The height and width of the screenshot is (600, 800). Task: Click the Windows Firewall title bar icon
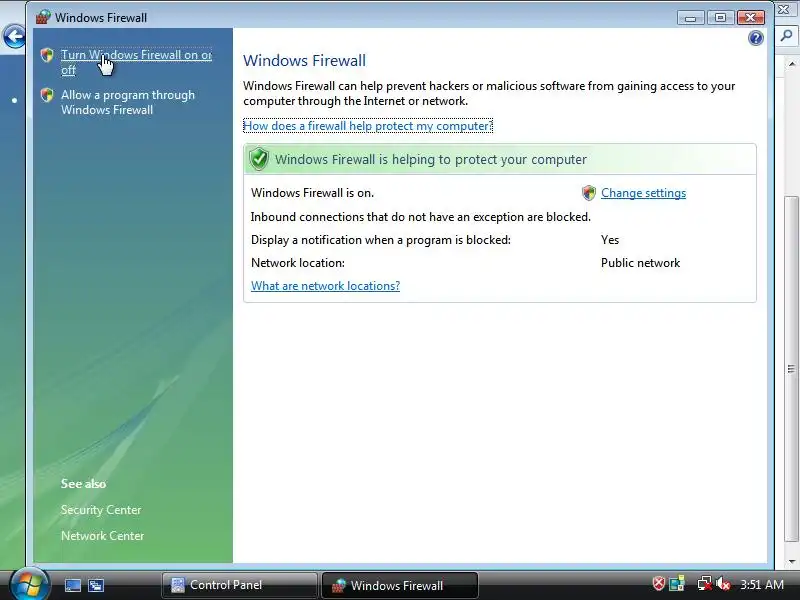pyautogui.click(x=43, y=17)
